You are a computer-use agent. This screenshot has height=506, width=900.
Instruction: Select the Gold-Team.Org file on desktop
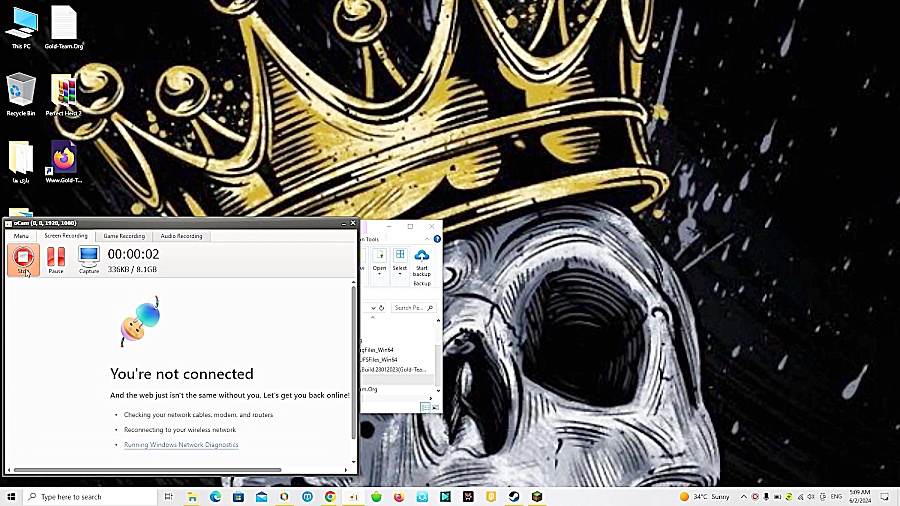[64, 28]
